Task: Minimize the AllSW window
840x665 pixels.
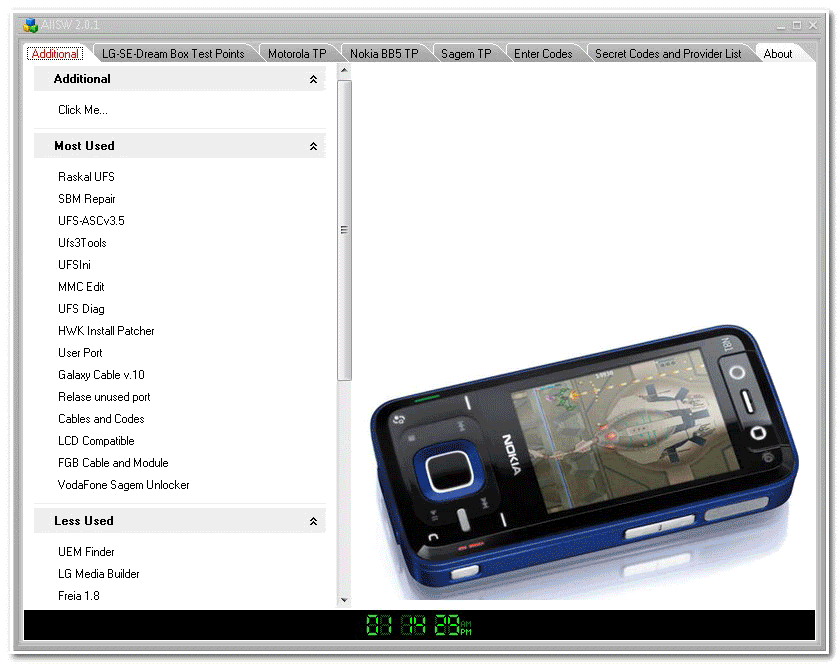Action: (x=781, y=26)
